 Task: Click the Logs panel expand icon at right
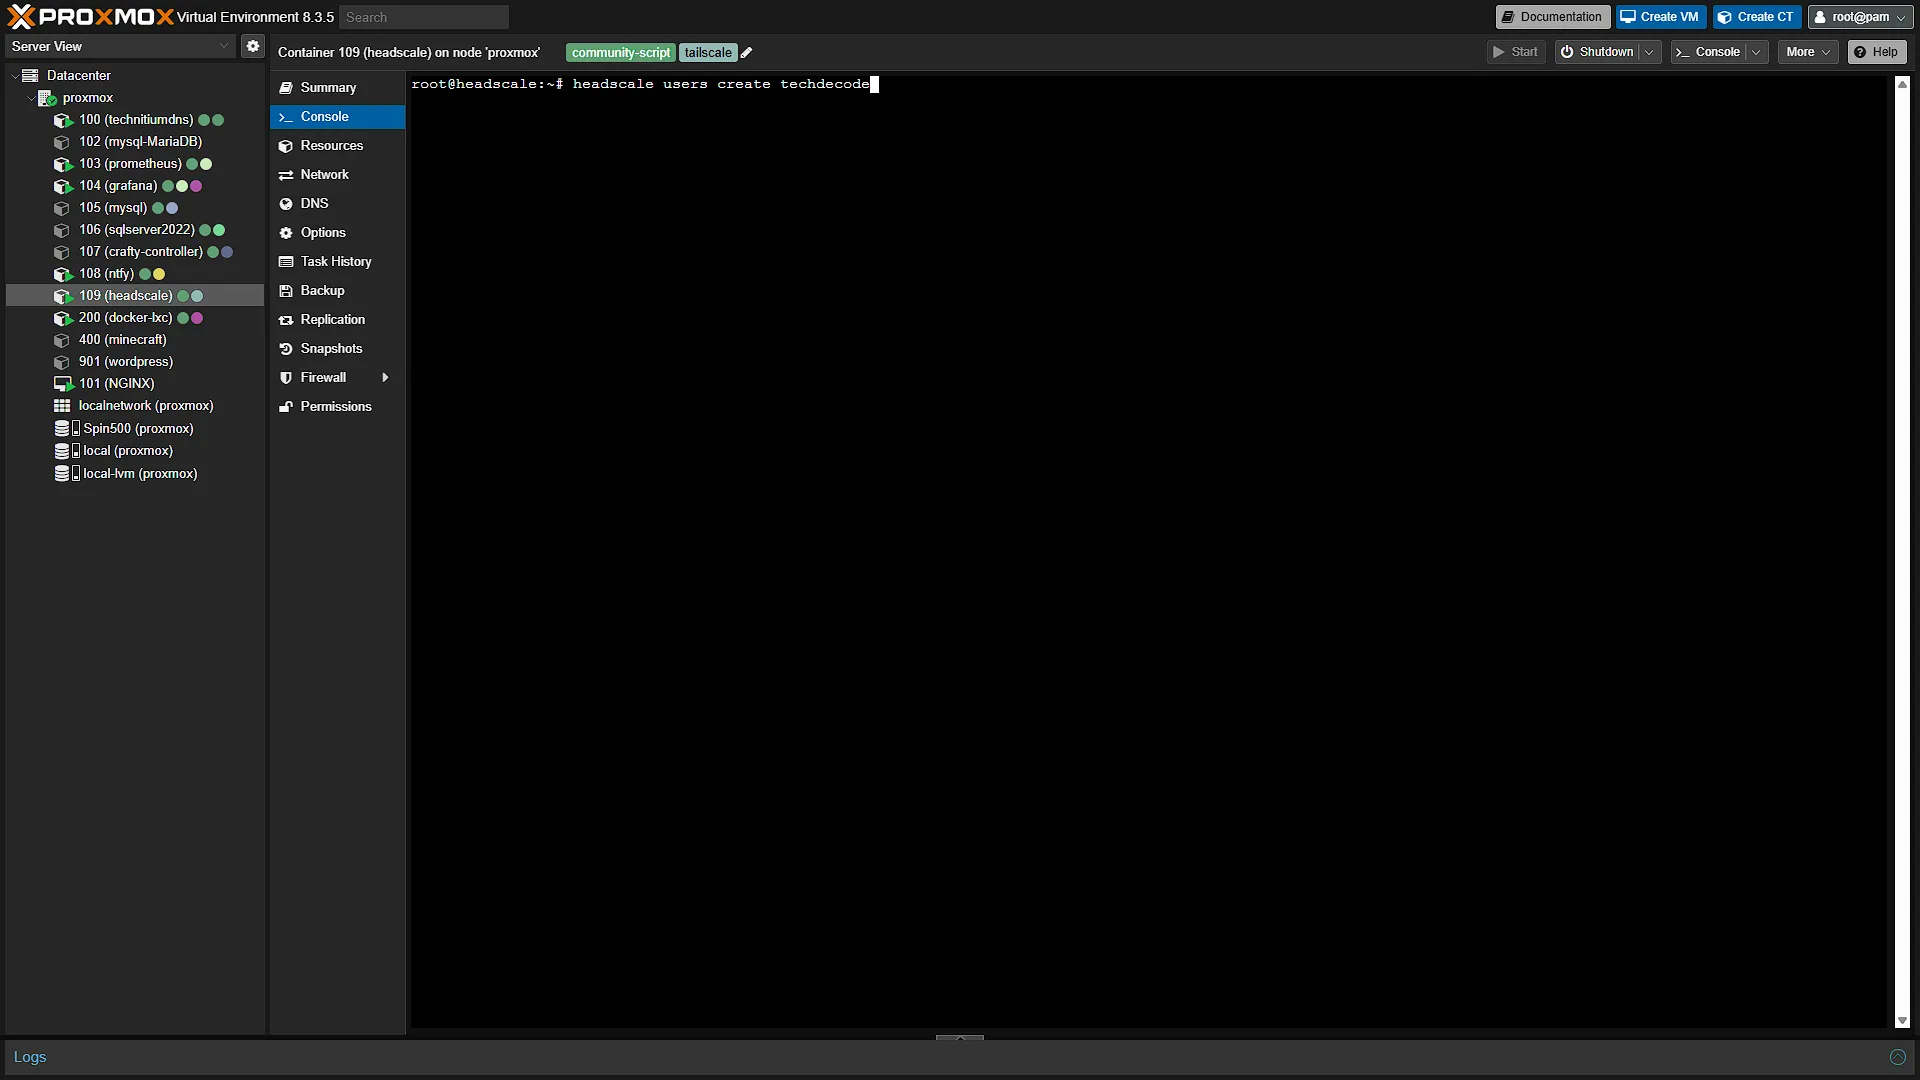click(1897, 1057)
